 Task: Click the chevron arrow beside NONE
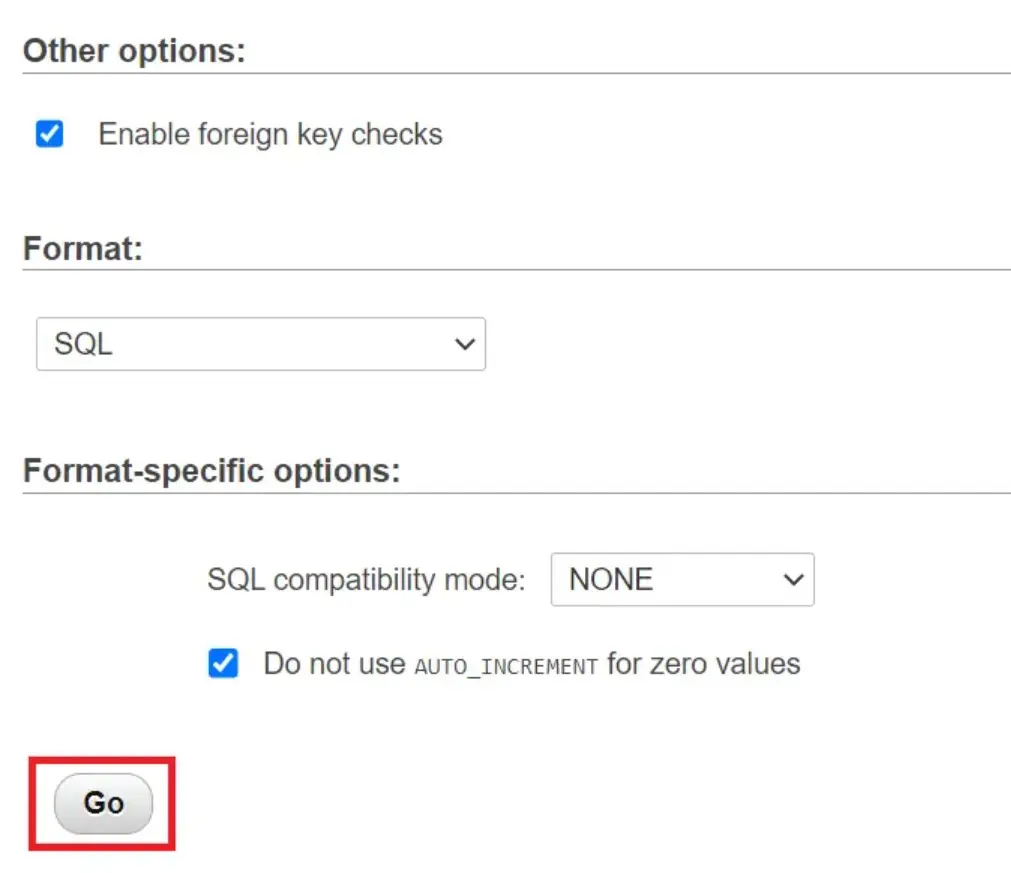coord(793,580)
